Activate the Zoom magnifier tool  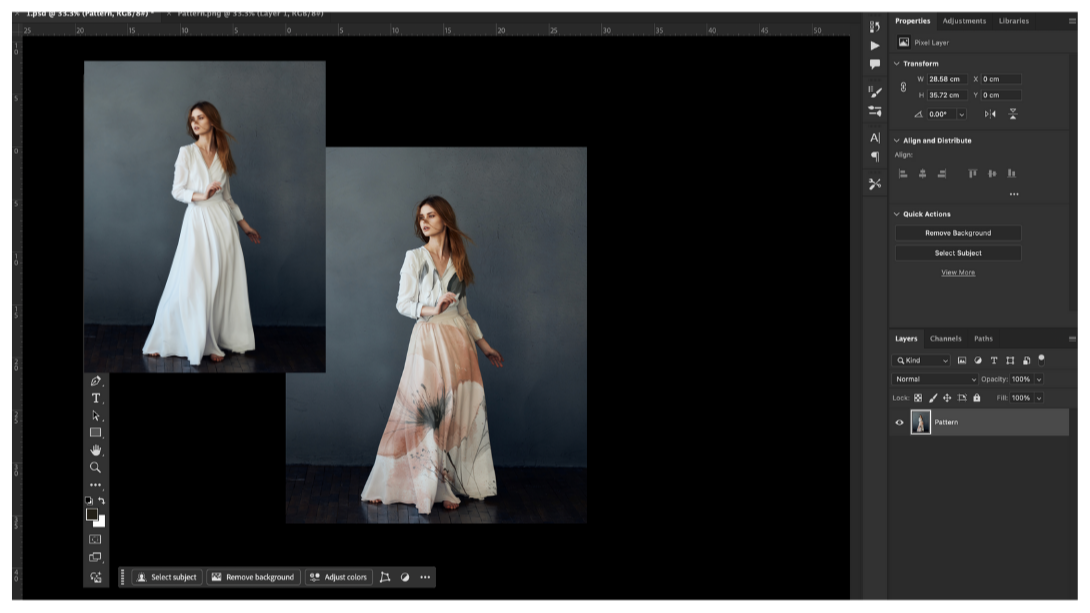pyautogui.click(x=95, y=467)
